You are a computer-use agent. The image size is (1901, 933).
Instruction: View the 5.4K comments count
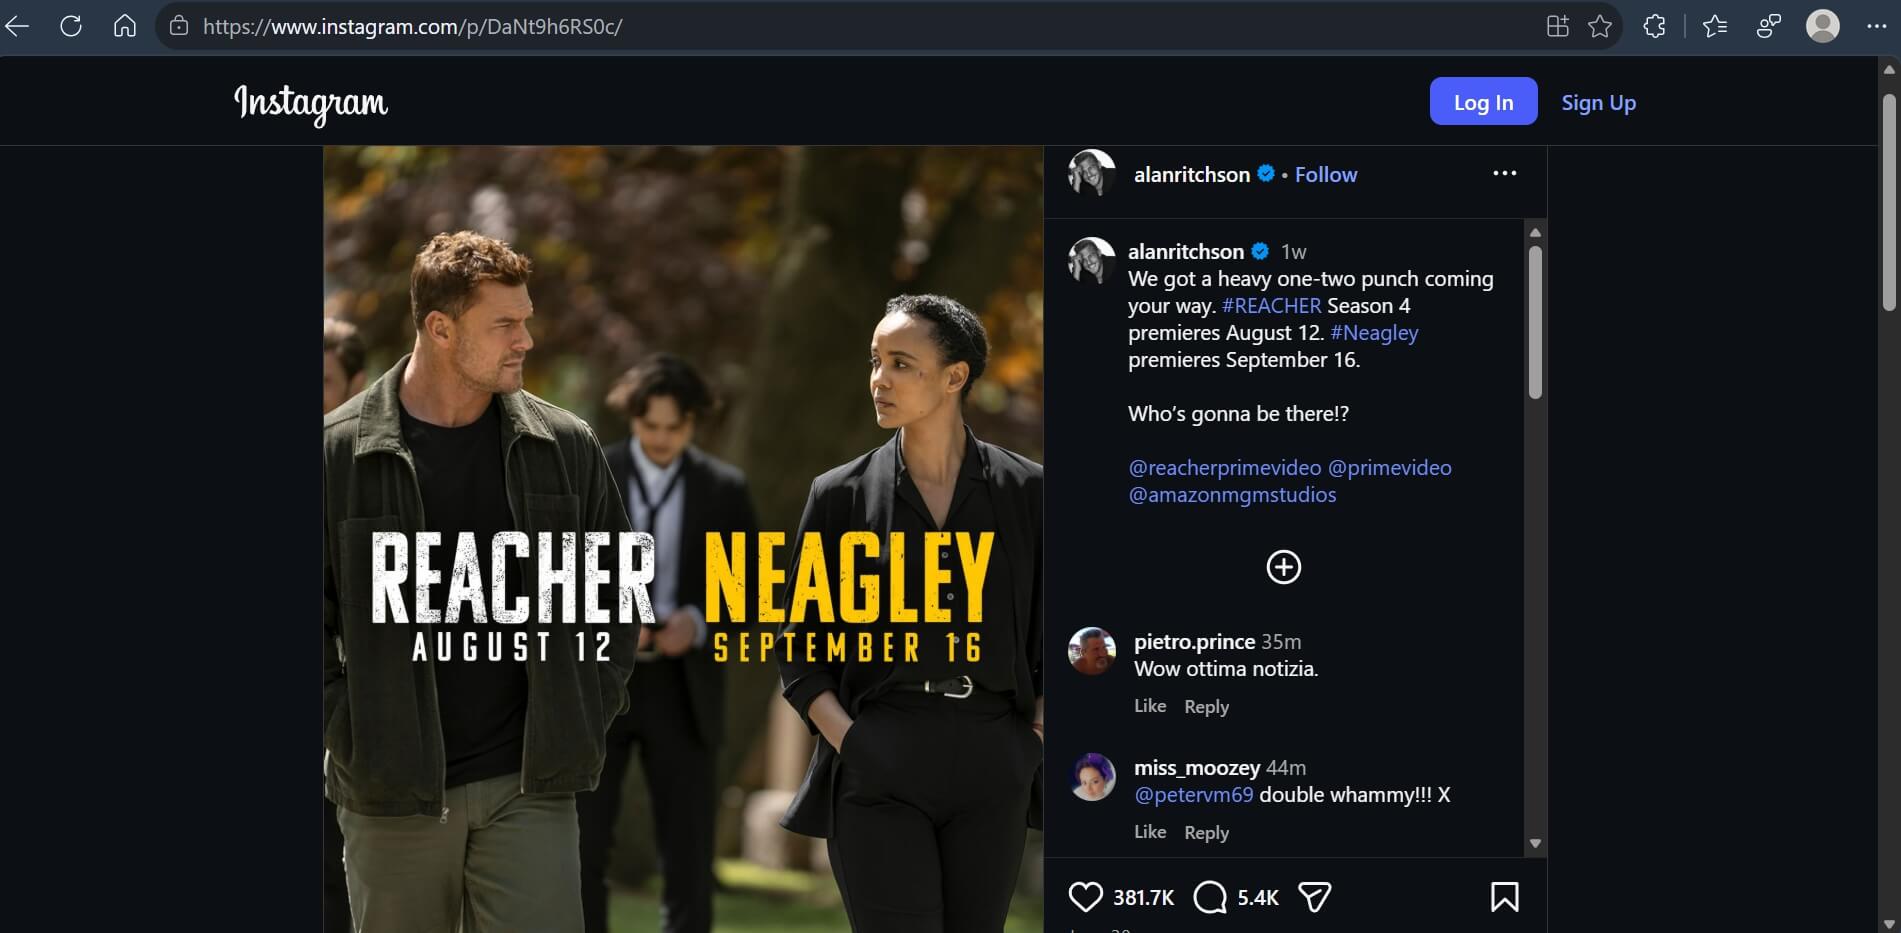[1258, 897]
